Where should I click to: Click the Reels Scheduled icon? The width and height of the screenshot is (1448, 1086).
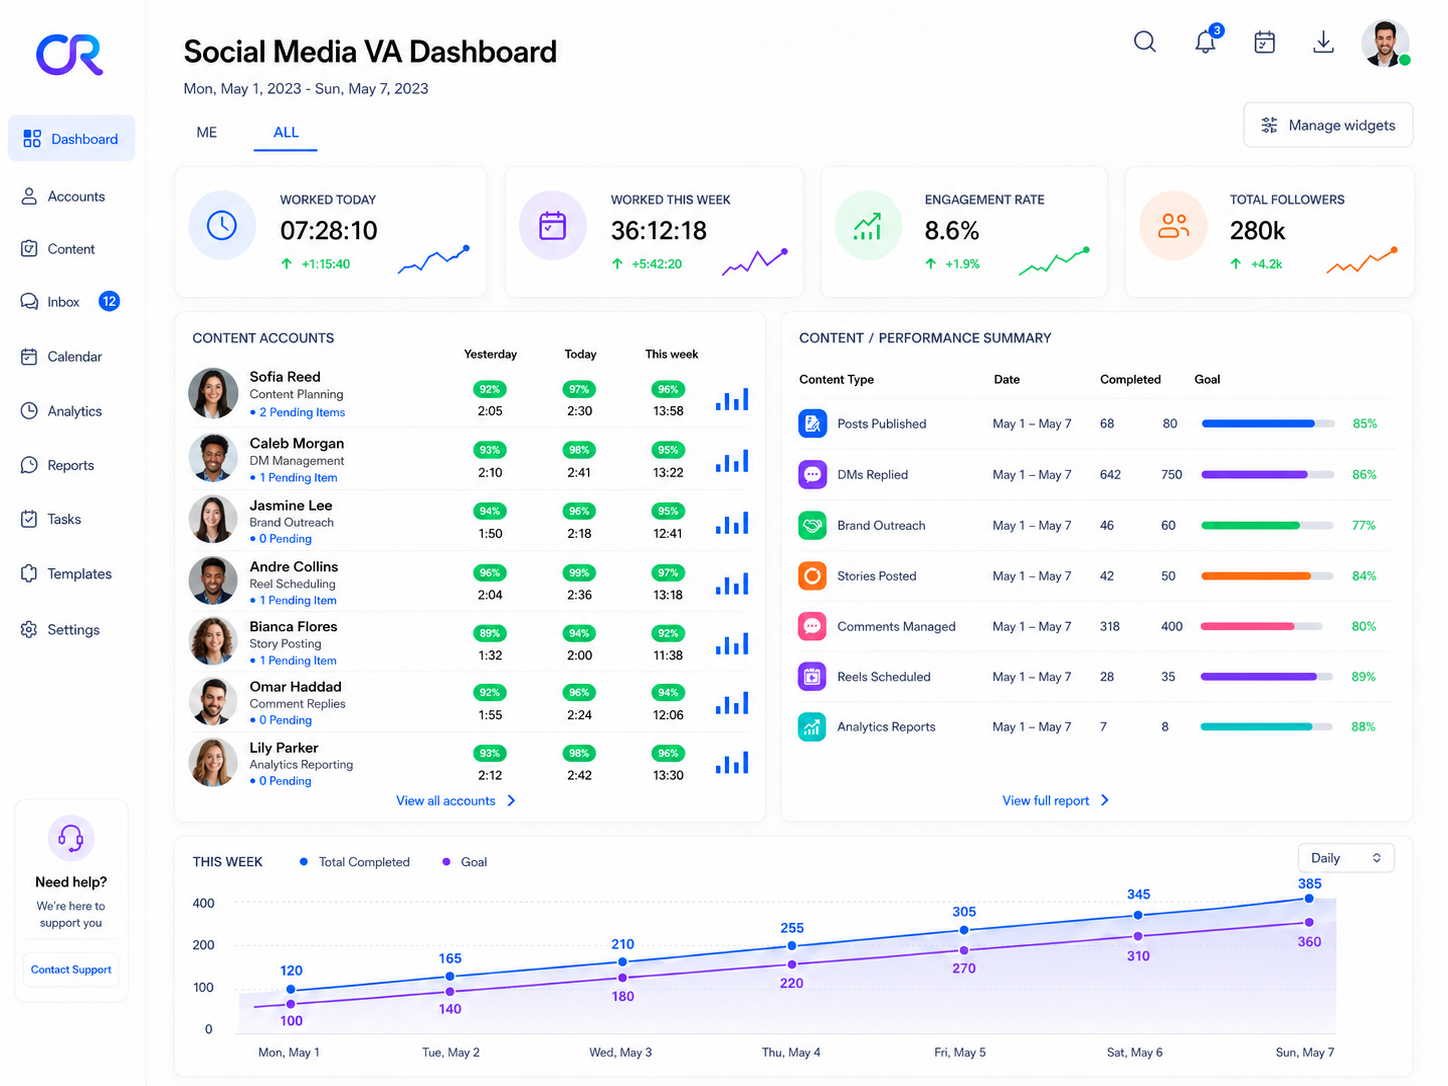812,677
